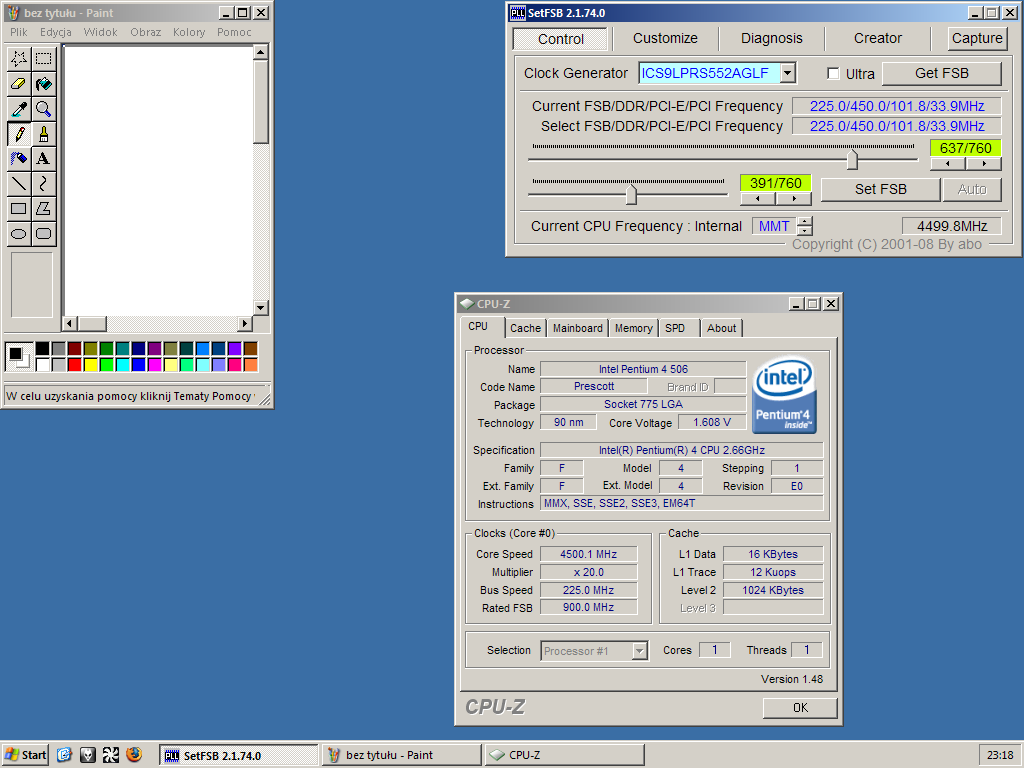1024x768 pixels.
Task: Select the rectangular Select tool in Paint
Action: coord(44,59)
